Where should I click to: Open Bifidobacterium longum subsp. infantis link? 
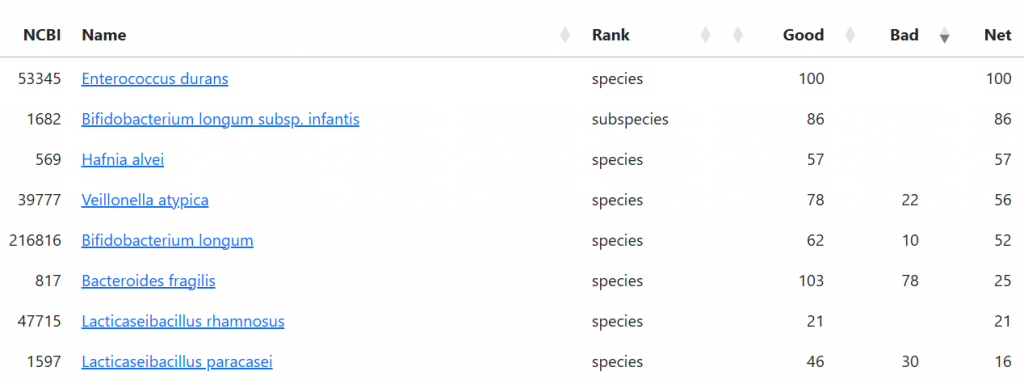[220, 120]
